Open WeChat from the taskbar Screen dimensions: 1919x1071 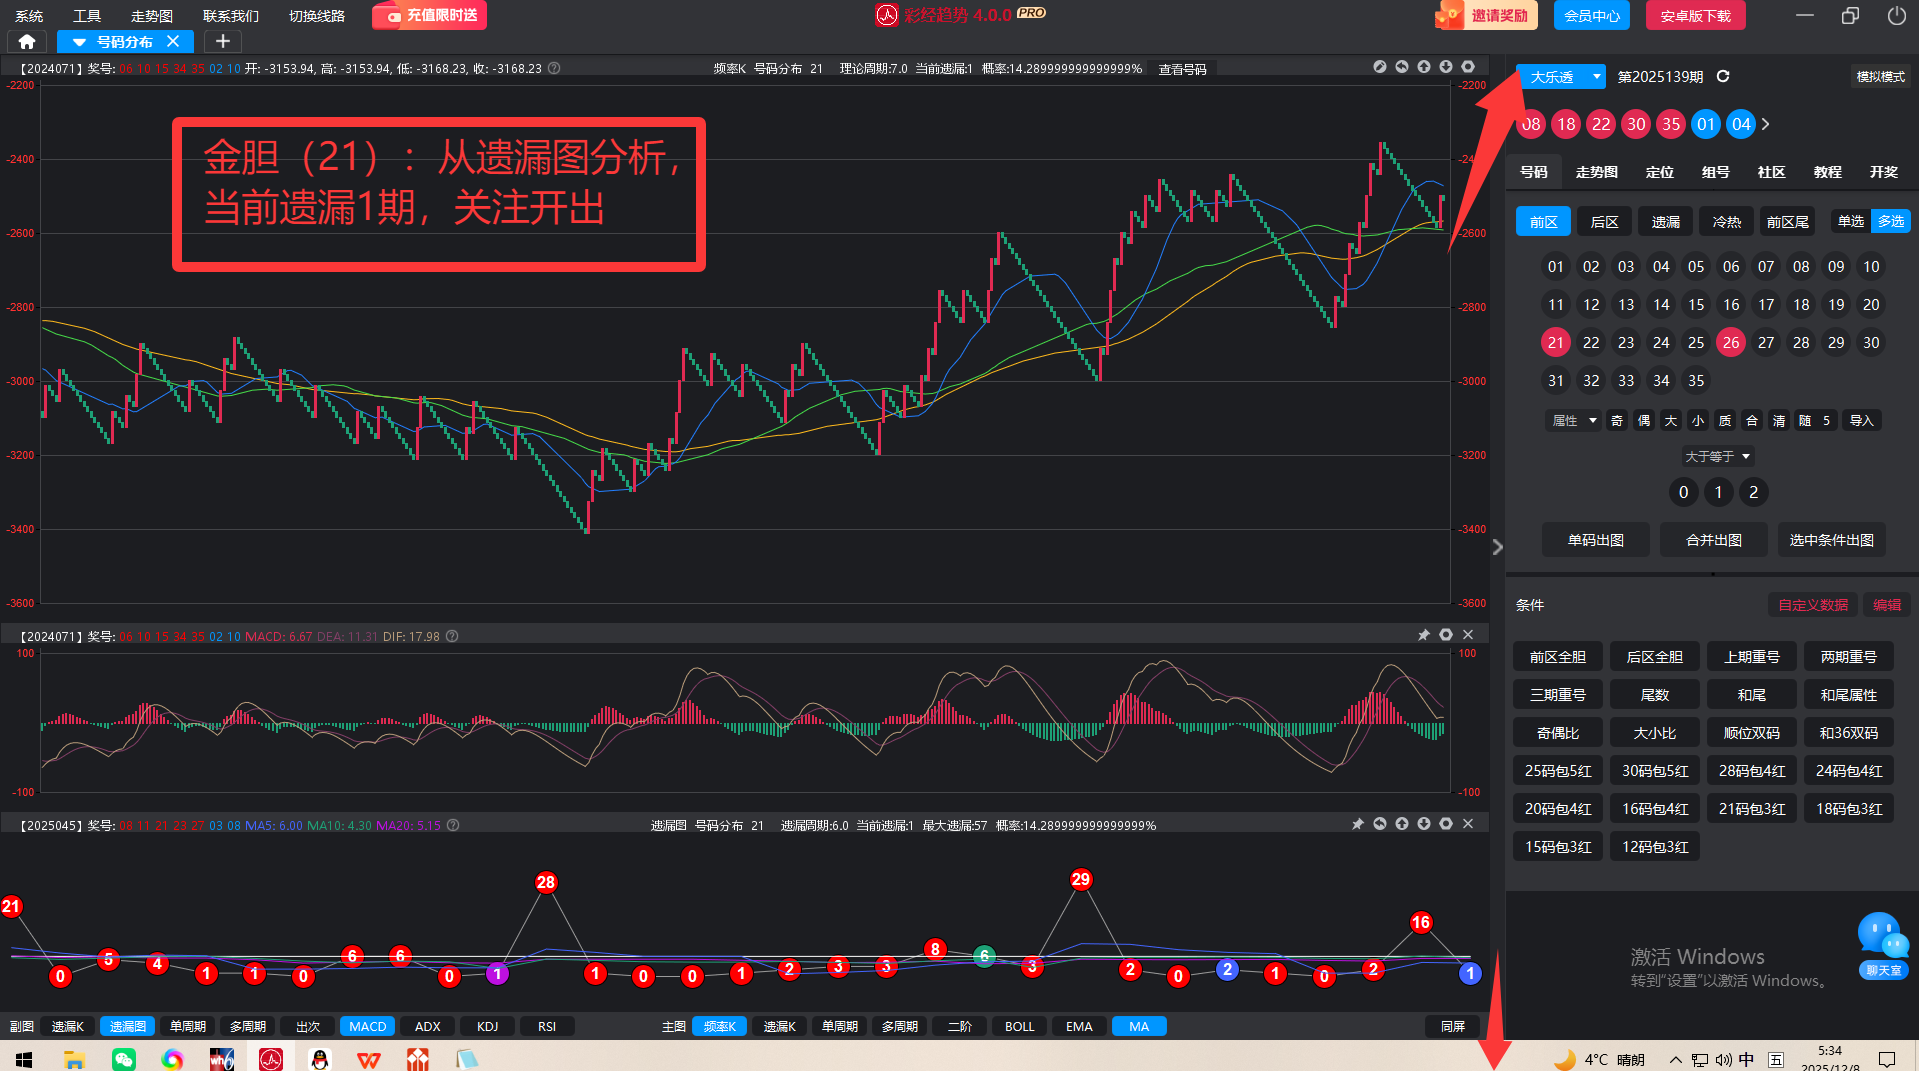(124, 1059)
